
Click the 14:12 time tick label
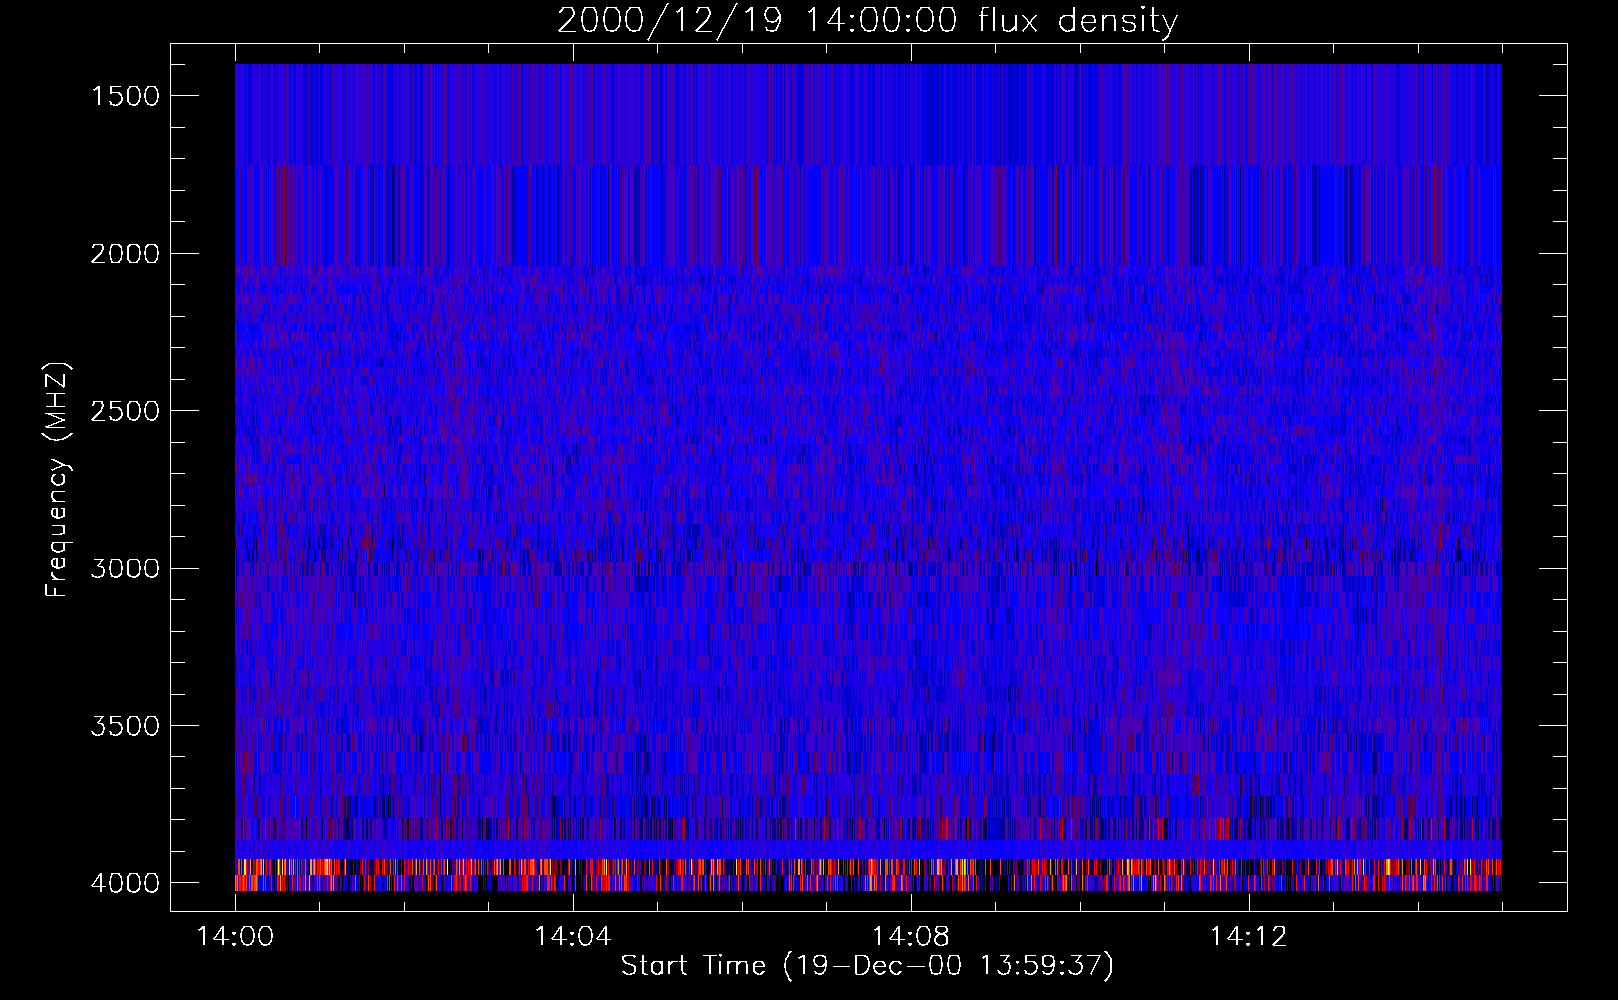point(1248,937)
